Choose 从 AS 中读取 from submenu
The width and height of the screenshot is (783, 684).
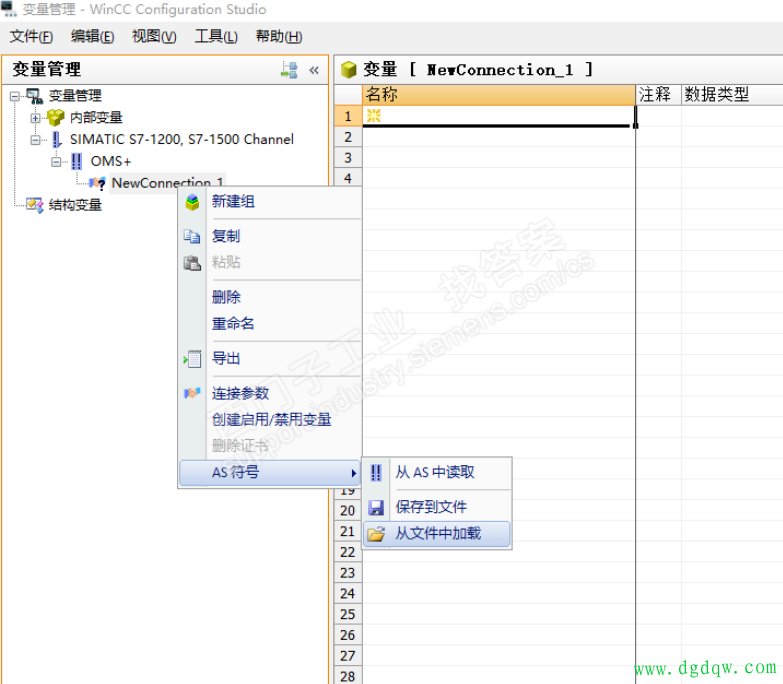(x=437, y=472)
